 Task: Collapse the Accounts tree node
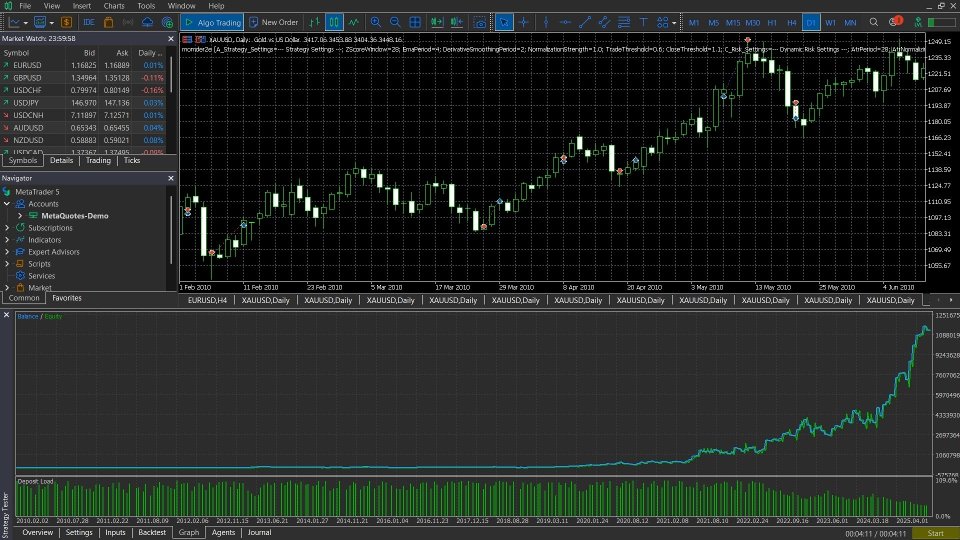(x=7, y=204)
